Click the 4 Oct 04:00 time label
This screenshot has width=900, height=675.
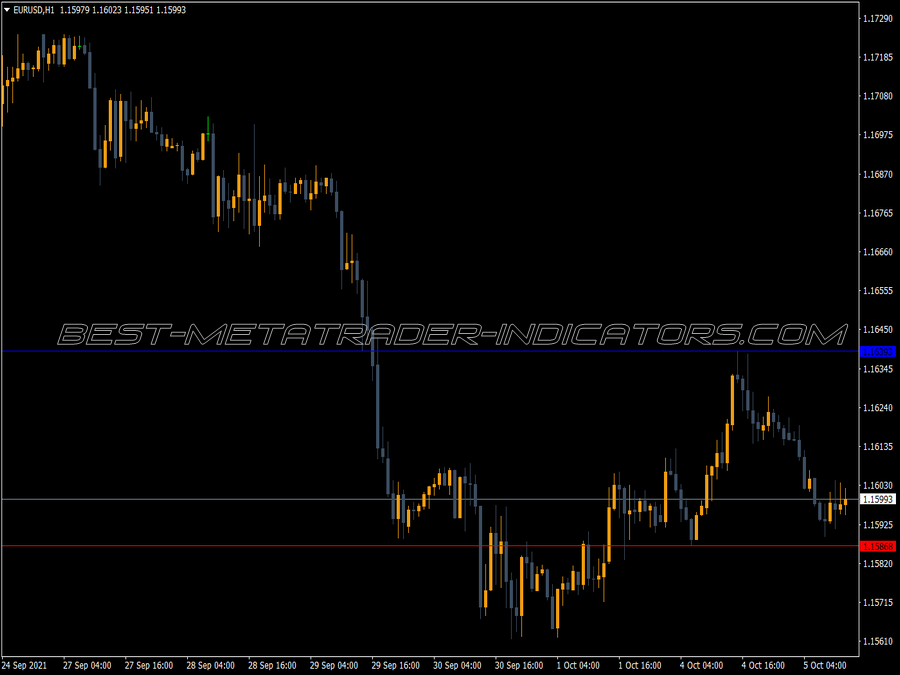(x=701, y=665)
